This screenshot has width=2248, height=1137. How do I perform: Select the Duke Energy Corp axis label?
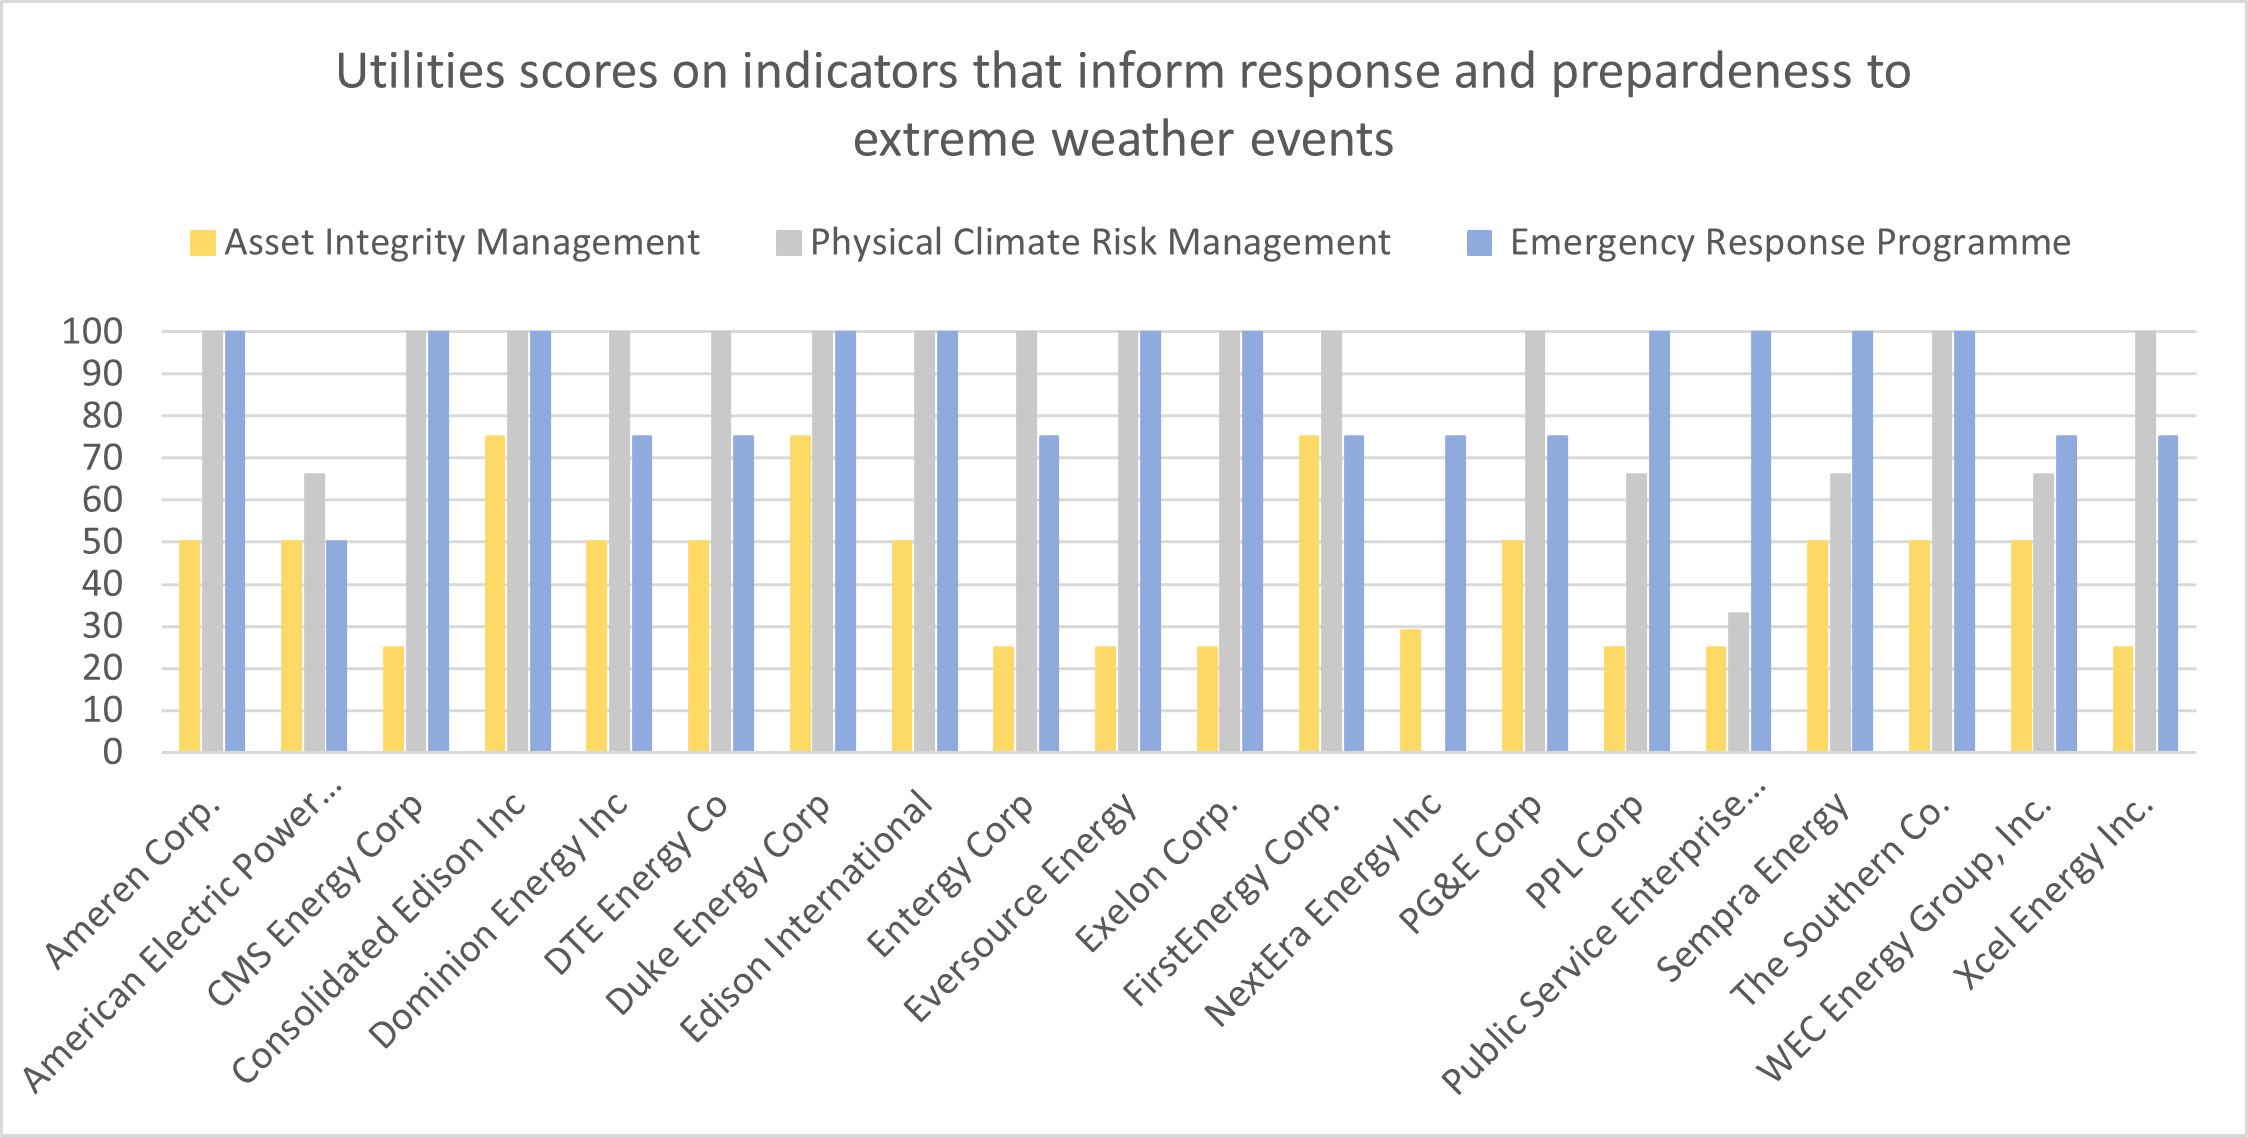[718, 903]
